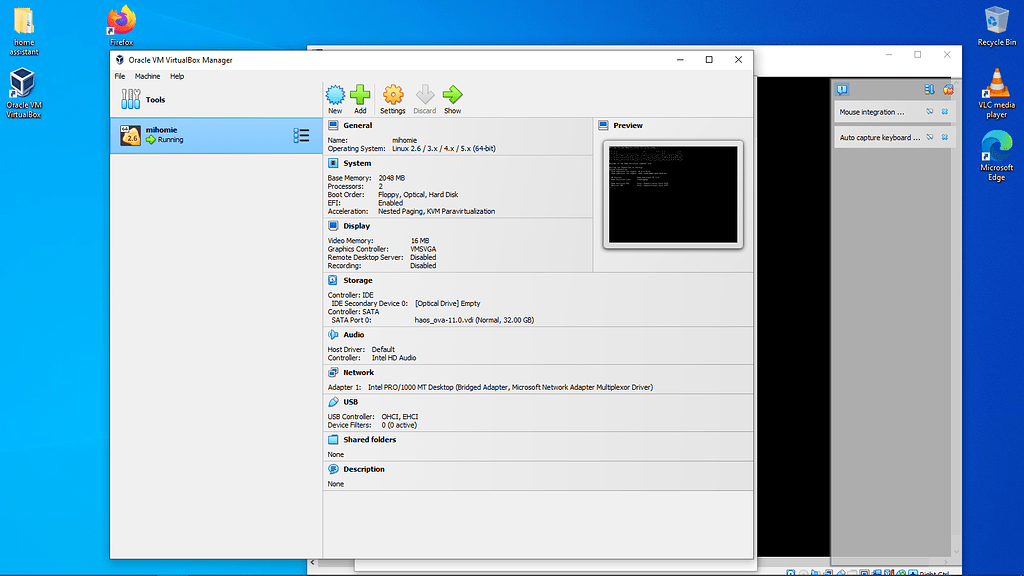Open the File menu
This screenshot has width=1024, height=576.
coord(119,75)
